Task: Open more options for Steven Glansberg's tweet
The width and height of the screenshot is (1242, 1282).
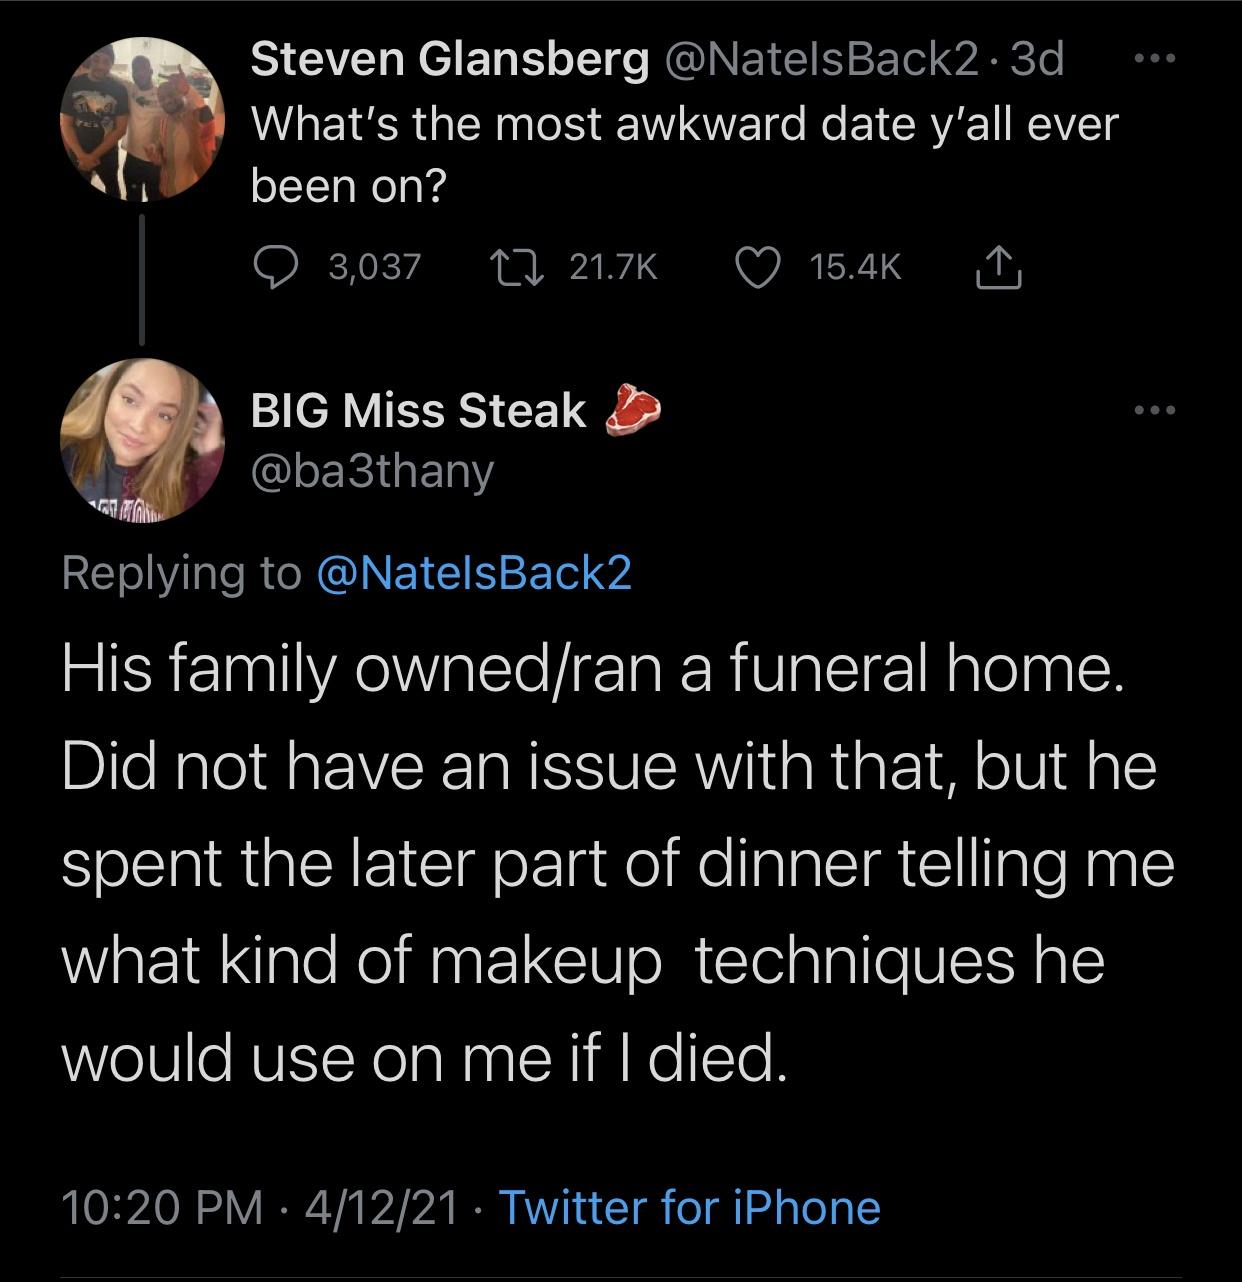Action: pos(1157,59)
